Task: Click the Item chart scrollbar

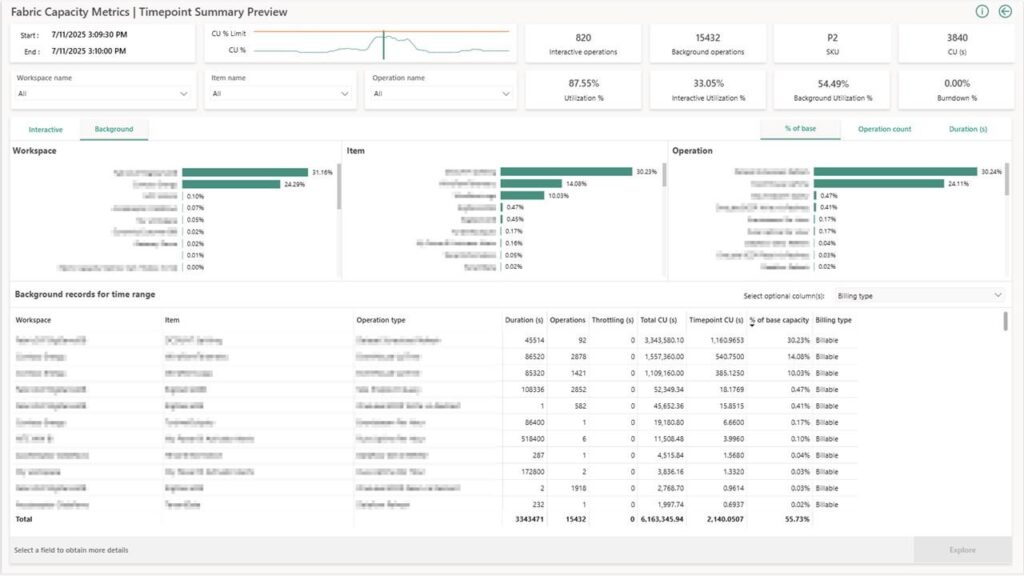Action: pos(664,175)
